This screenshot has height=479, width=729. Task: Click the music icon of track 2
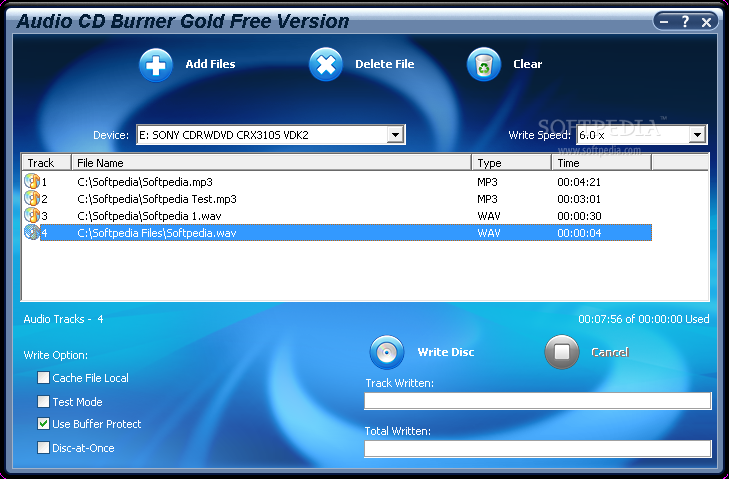(x=32, y=199)
